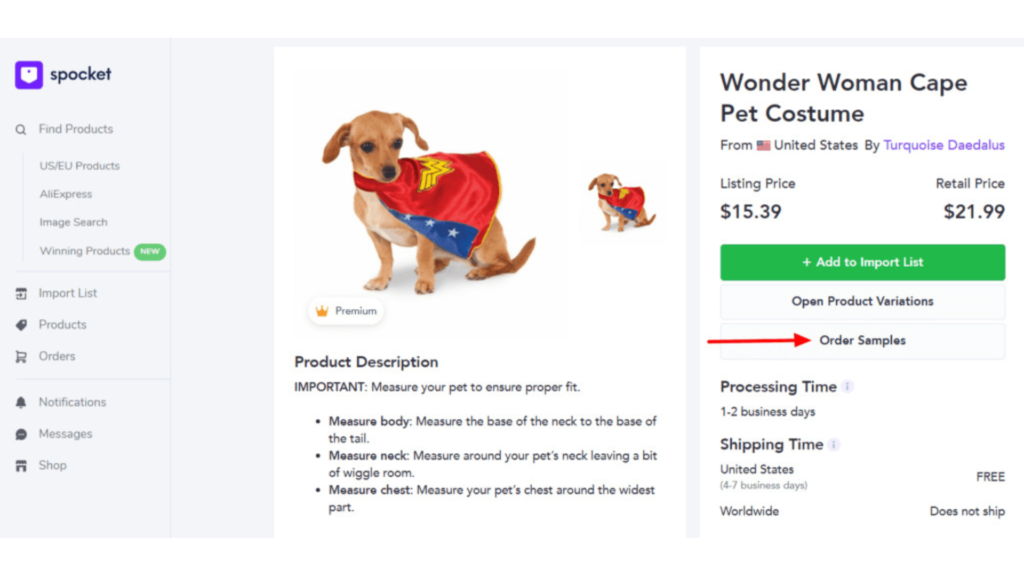This screenshot has width=1024, height=576.
Task: Click the Shipping Time info icon
Action: (x=833, y=445)
